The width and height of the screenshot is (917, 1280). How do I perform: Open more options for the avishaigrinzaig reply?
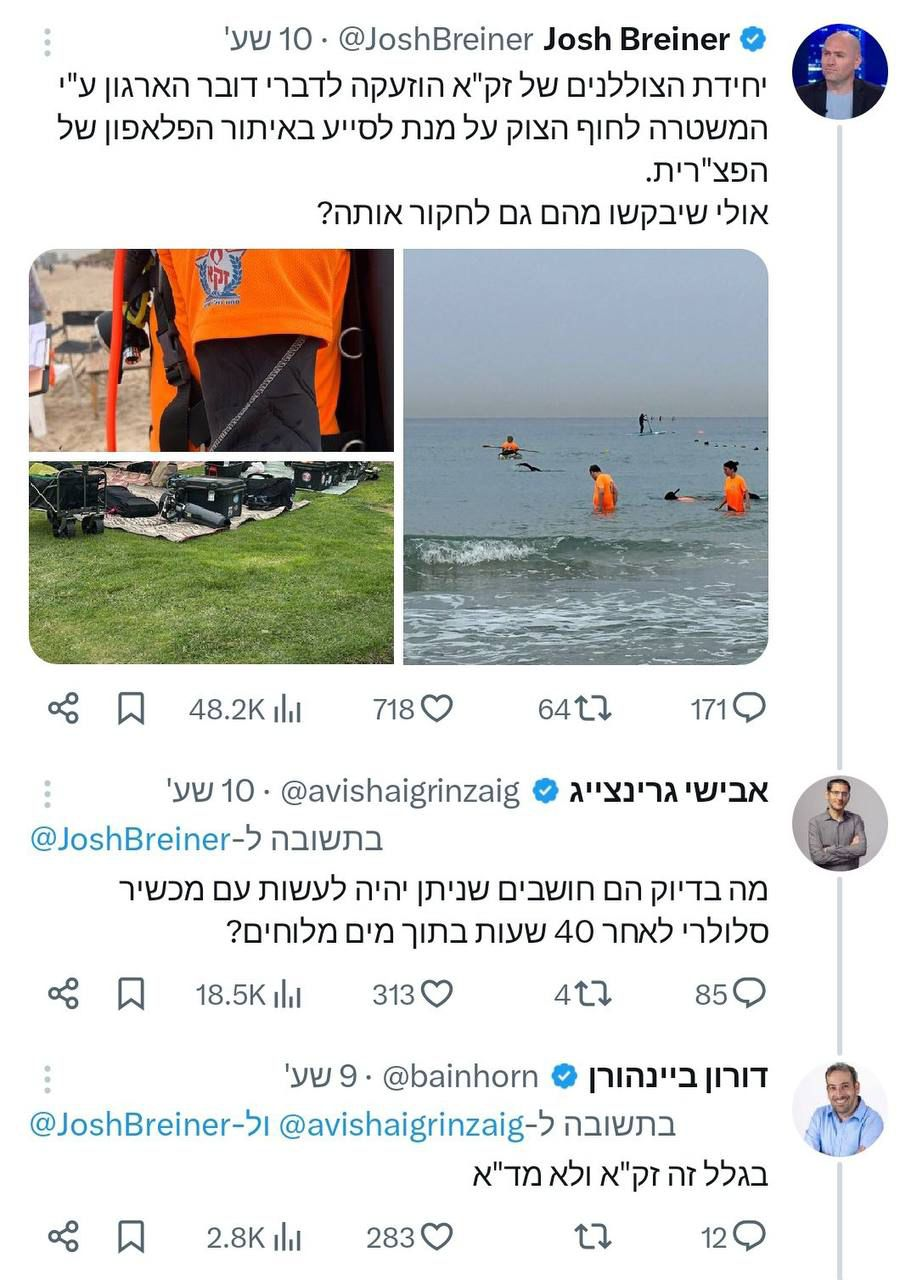coord(47,793)
